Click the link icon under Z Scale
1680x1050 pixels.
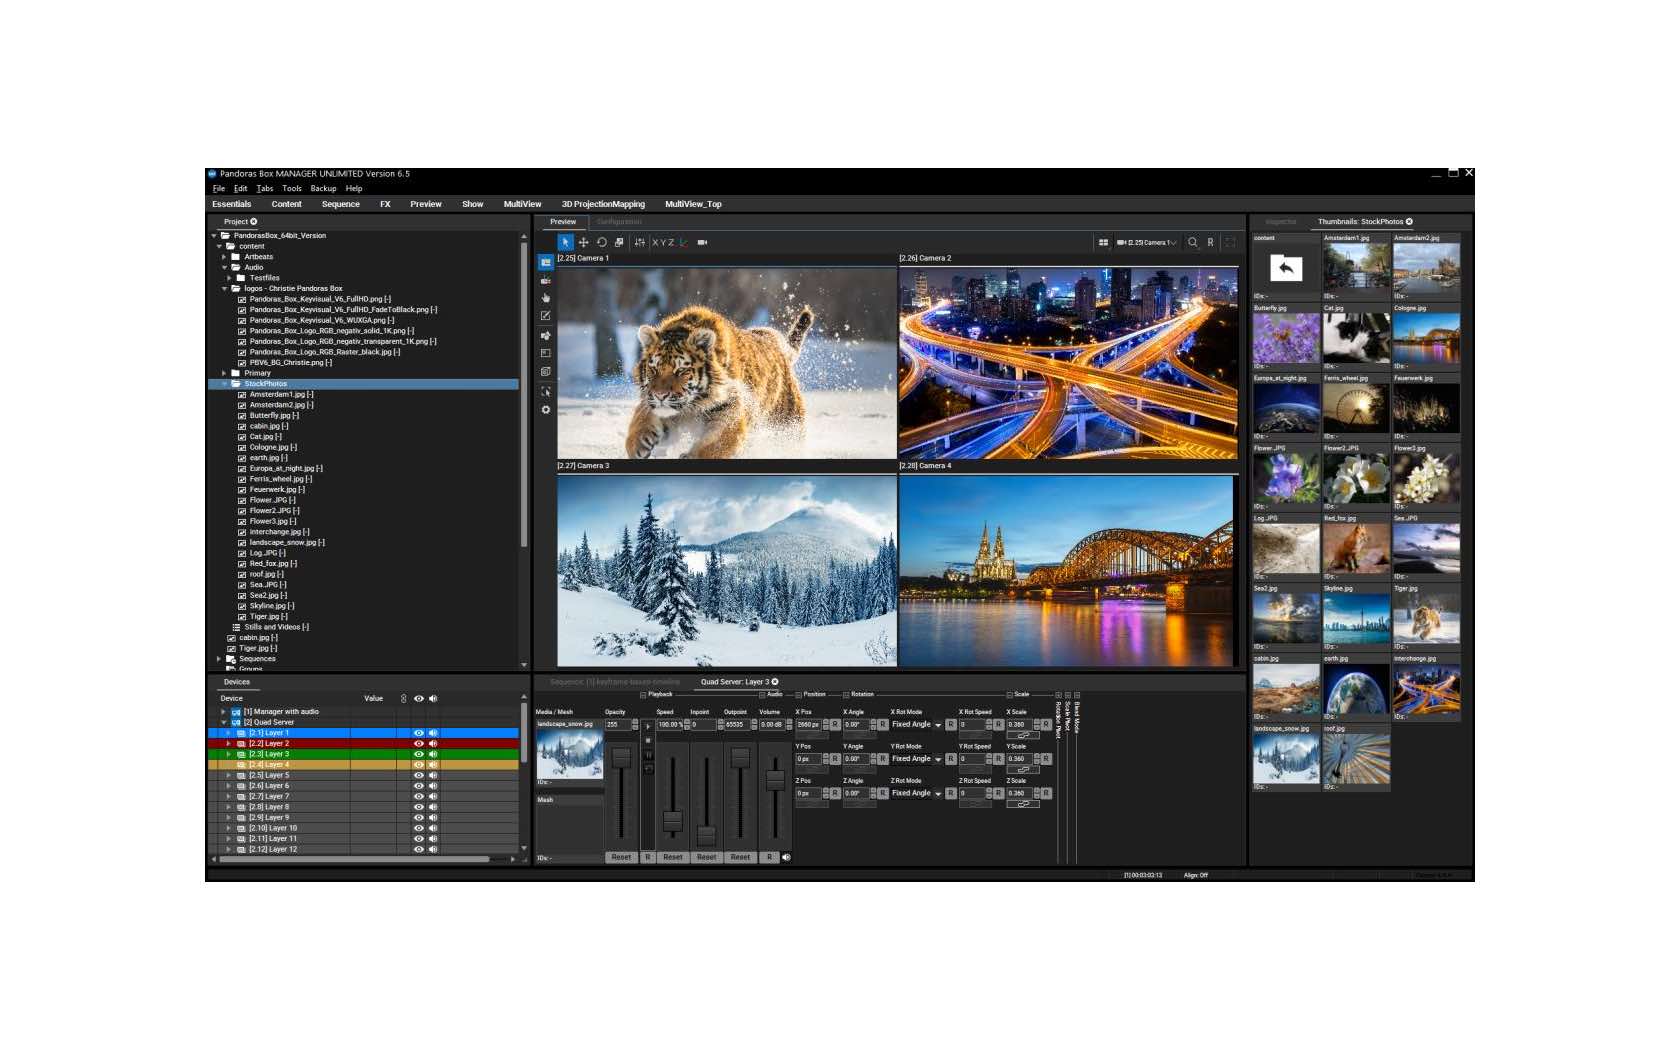pyautogui.click(x=1022, y=804)
